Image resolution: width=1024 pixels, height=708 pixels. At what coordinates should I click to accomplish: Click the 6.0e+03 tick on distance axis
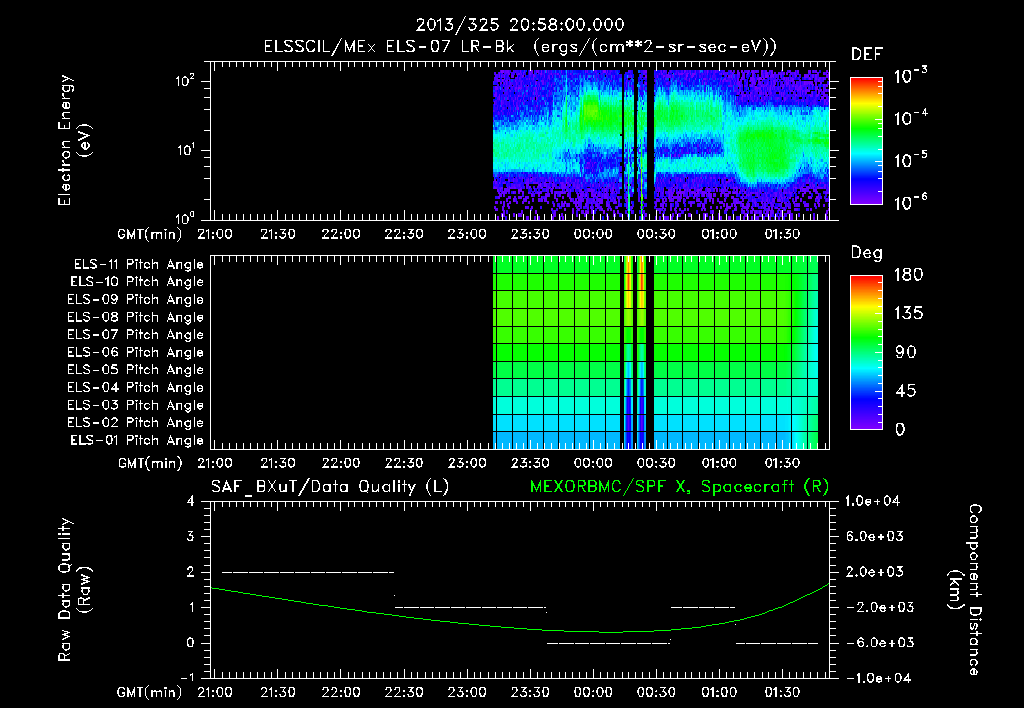pos(874,537)
